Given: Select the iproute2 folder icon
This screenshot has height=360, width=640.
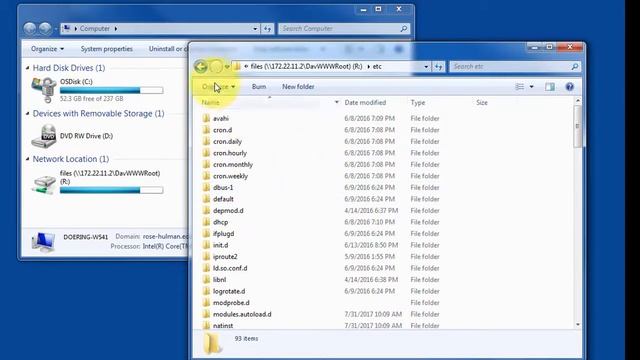Looking at the screenshot, I should click(x=207, y=257).
